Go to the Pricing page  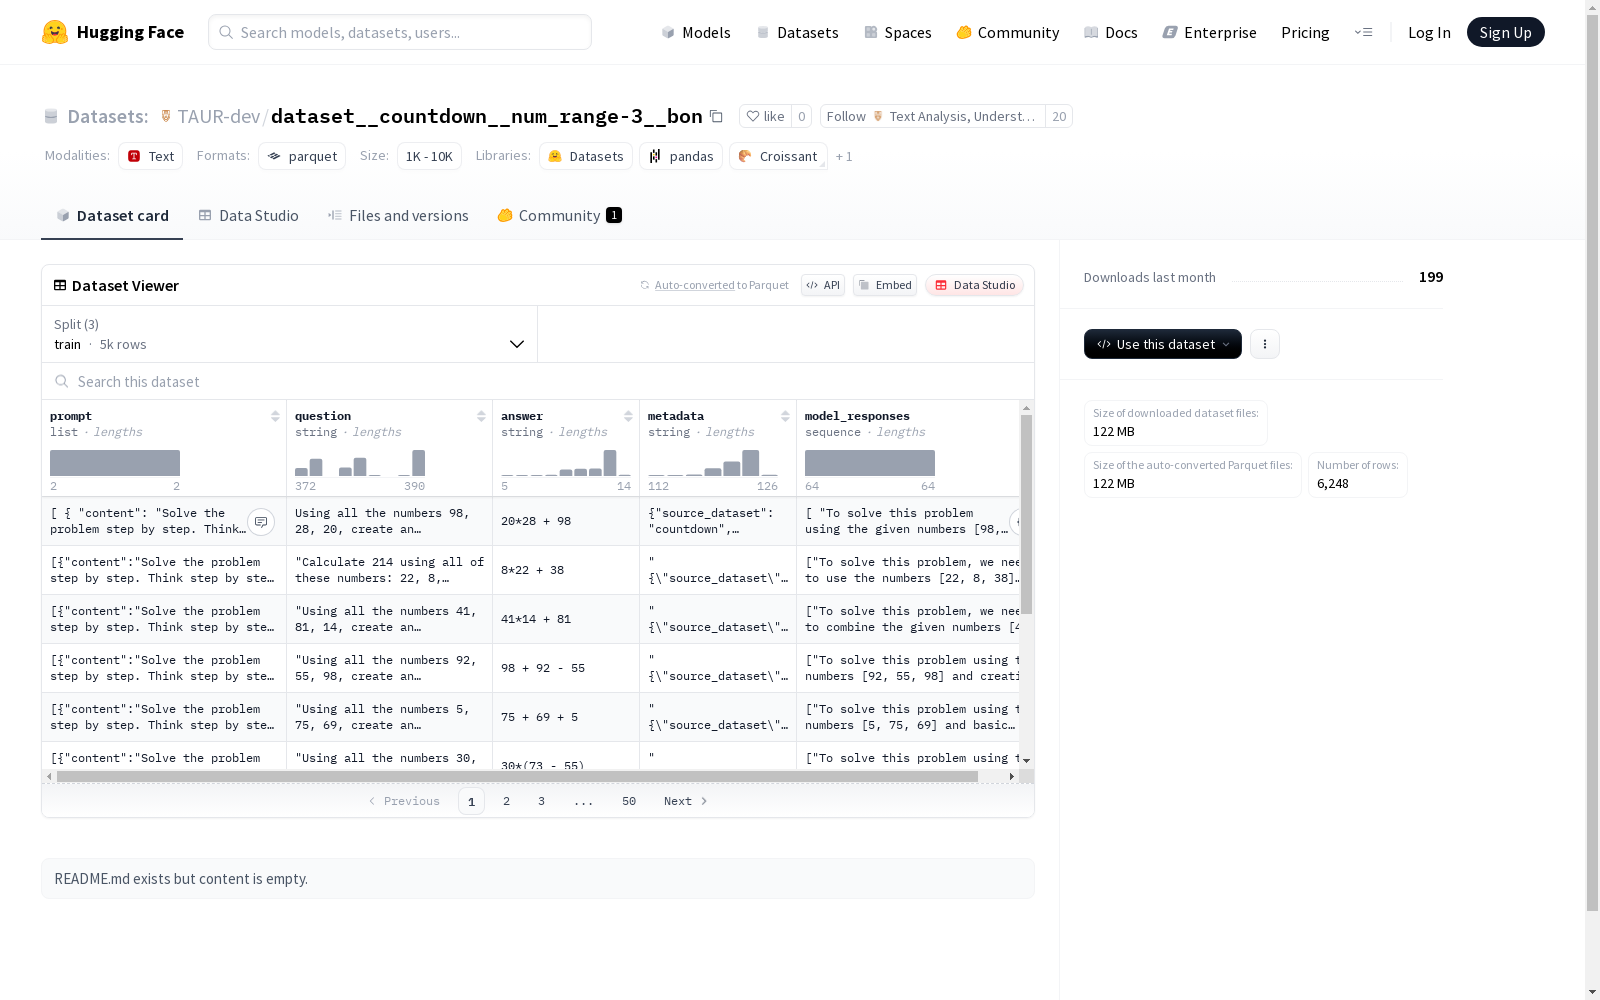coord(1305,32)
